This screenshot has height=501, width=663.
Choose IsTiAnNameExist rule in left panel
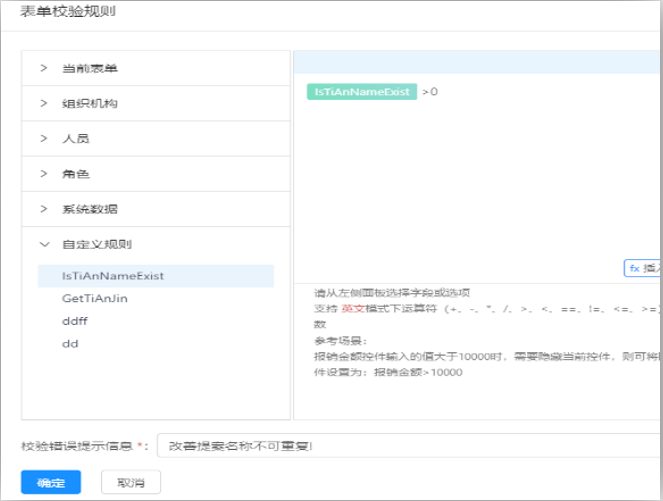pos(112,275)
